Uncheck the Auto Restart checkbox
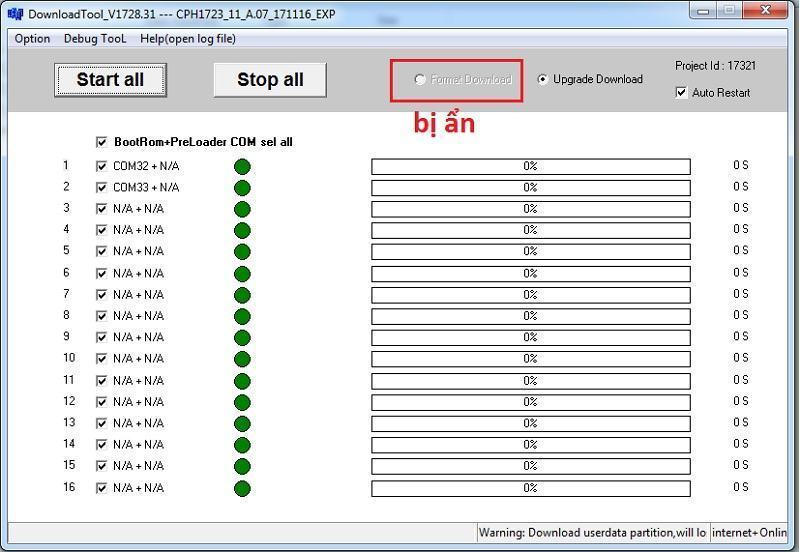 tap(682, 93)
